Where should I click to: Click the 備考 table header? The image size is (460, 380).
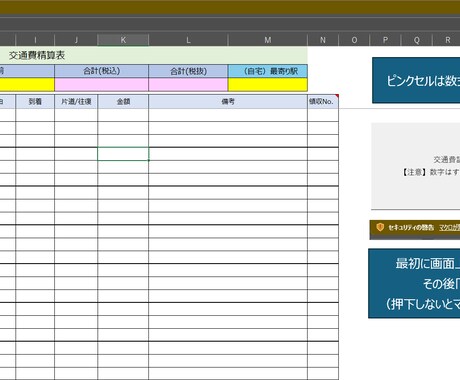coord(228,102)
